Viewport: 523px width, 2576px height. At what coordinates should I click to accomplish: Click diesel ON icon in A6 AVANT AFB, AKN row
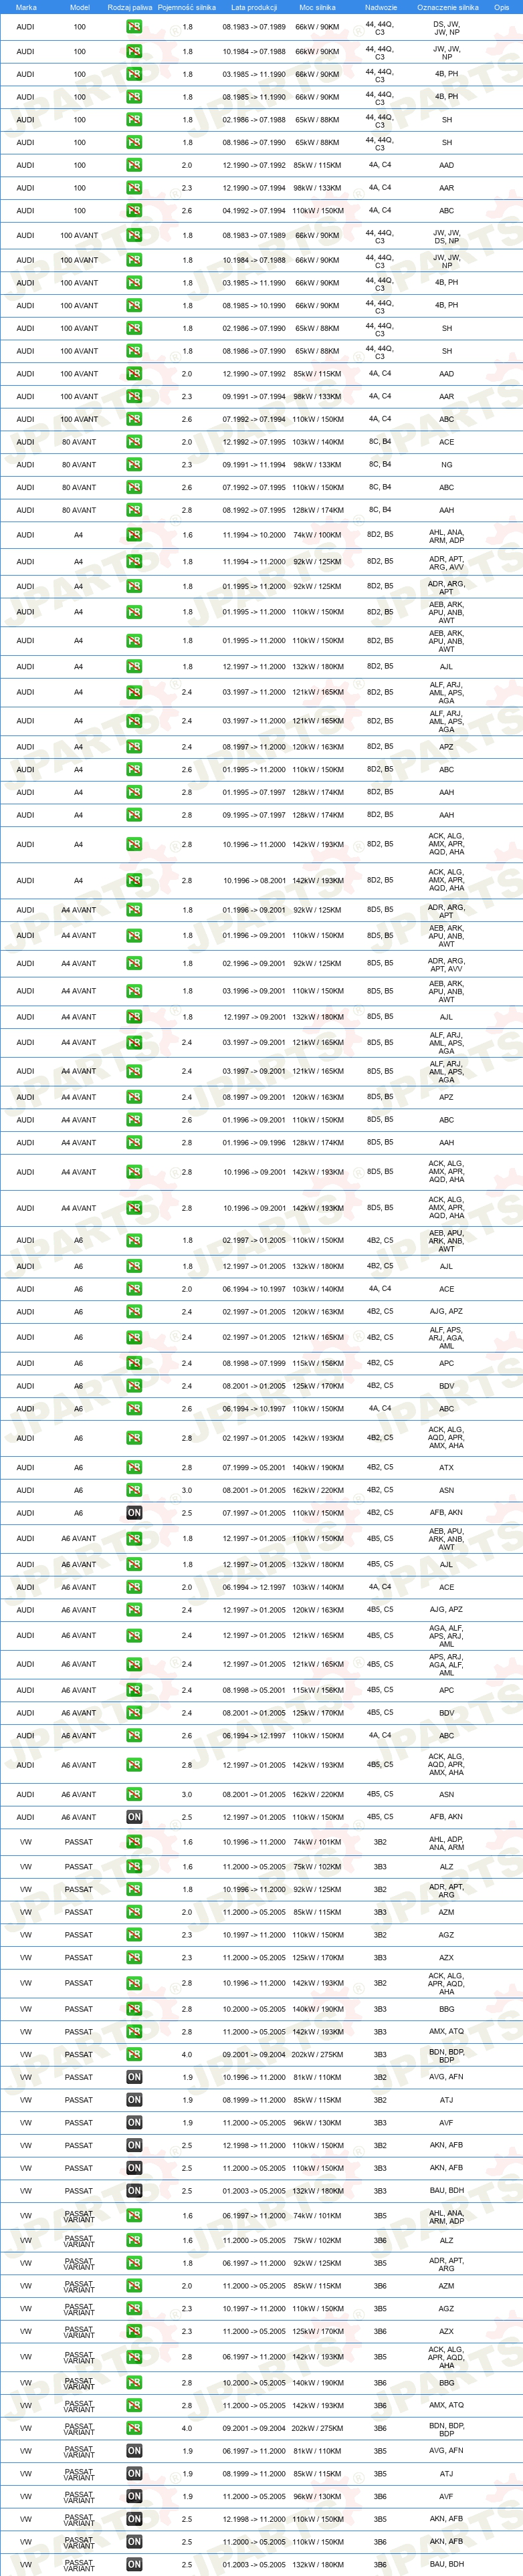pyautogui.click(x=134, y=1817)
